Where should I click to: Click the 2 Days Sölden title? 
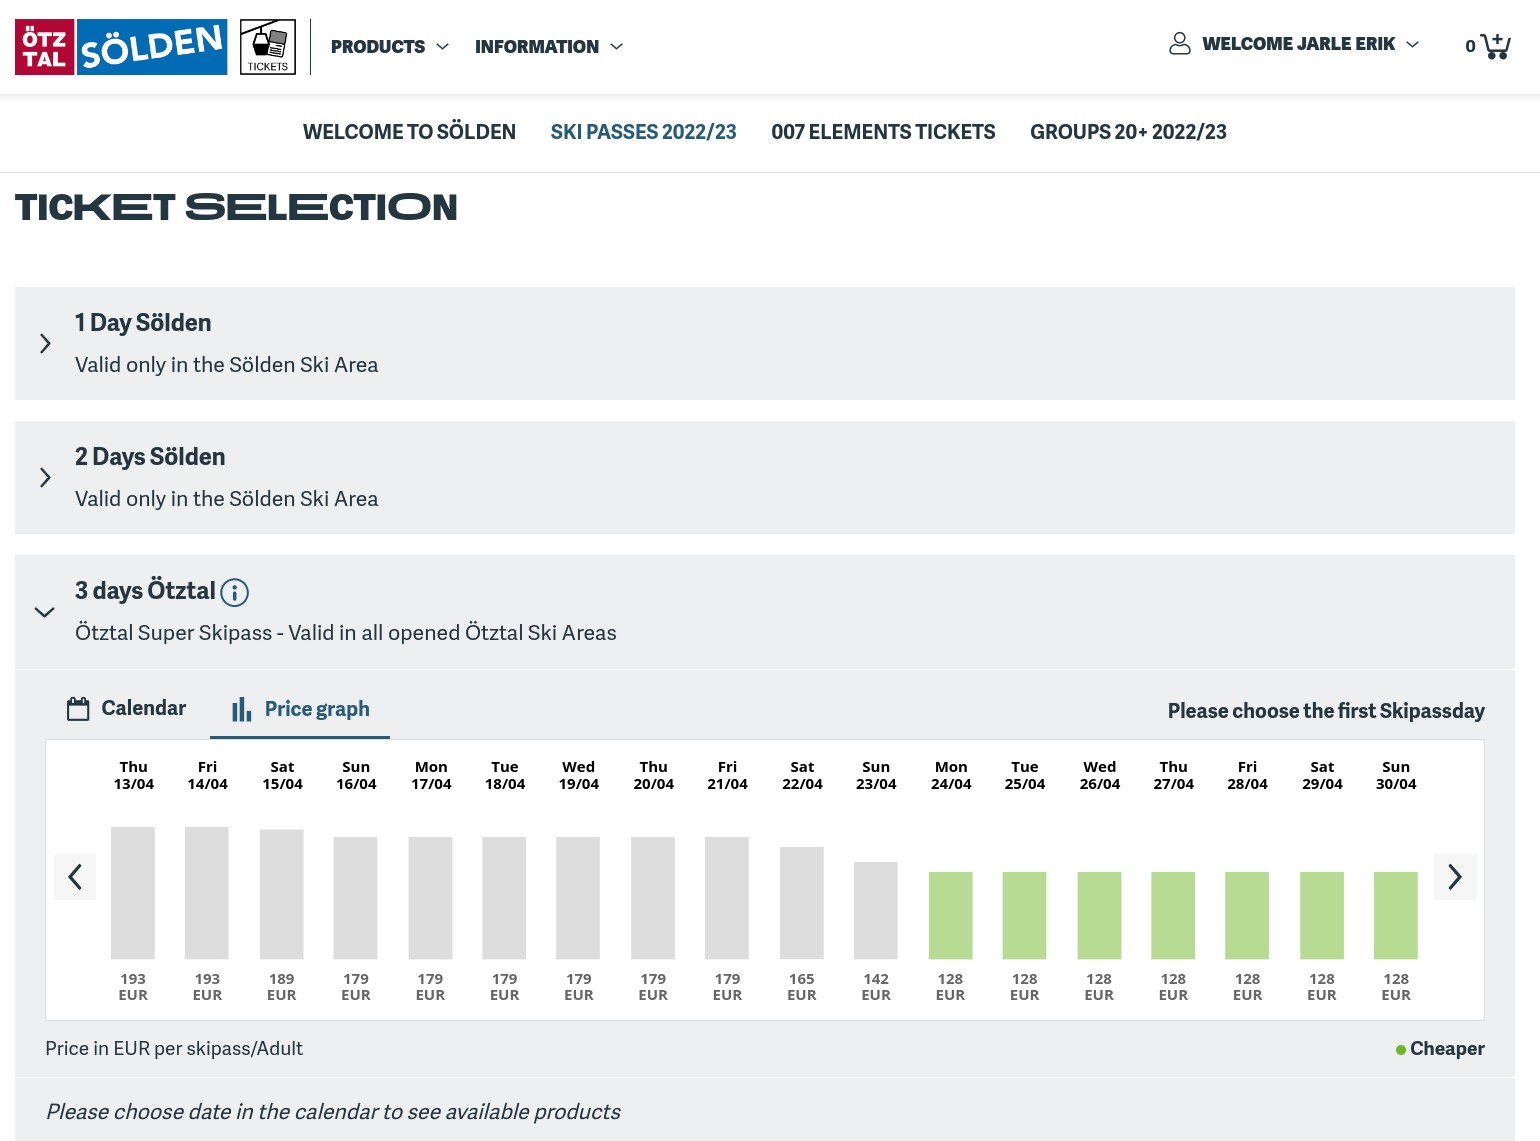pos(150,457)
